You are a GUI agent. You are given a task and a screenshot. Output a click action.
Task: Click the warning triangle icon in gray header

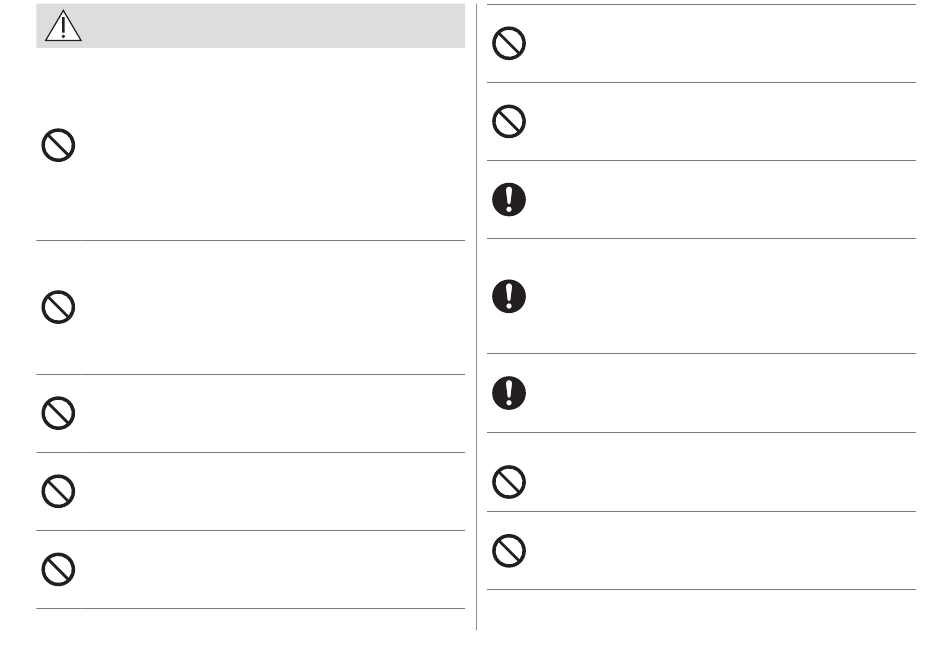63,25
